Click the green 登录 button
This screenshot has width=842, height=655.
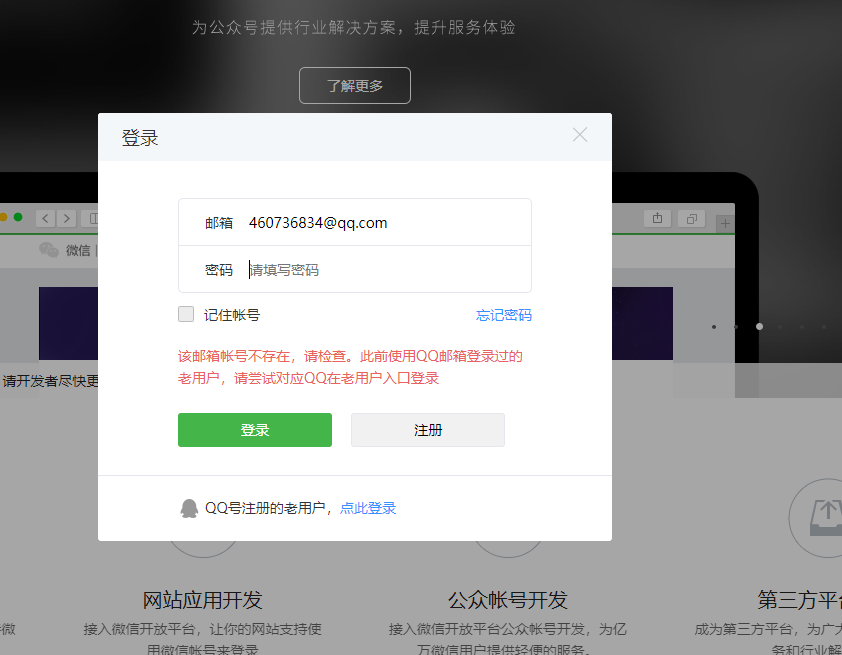point(255,430)
